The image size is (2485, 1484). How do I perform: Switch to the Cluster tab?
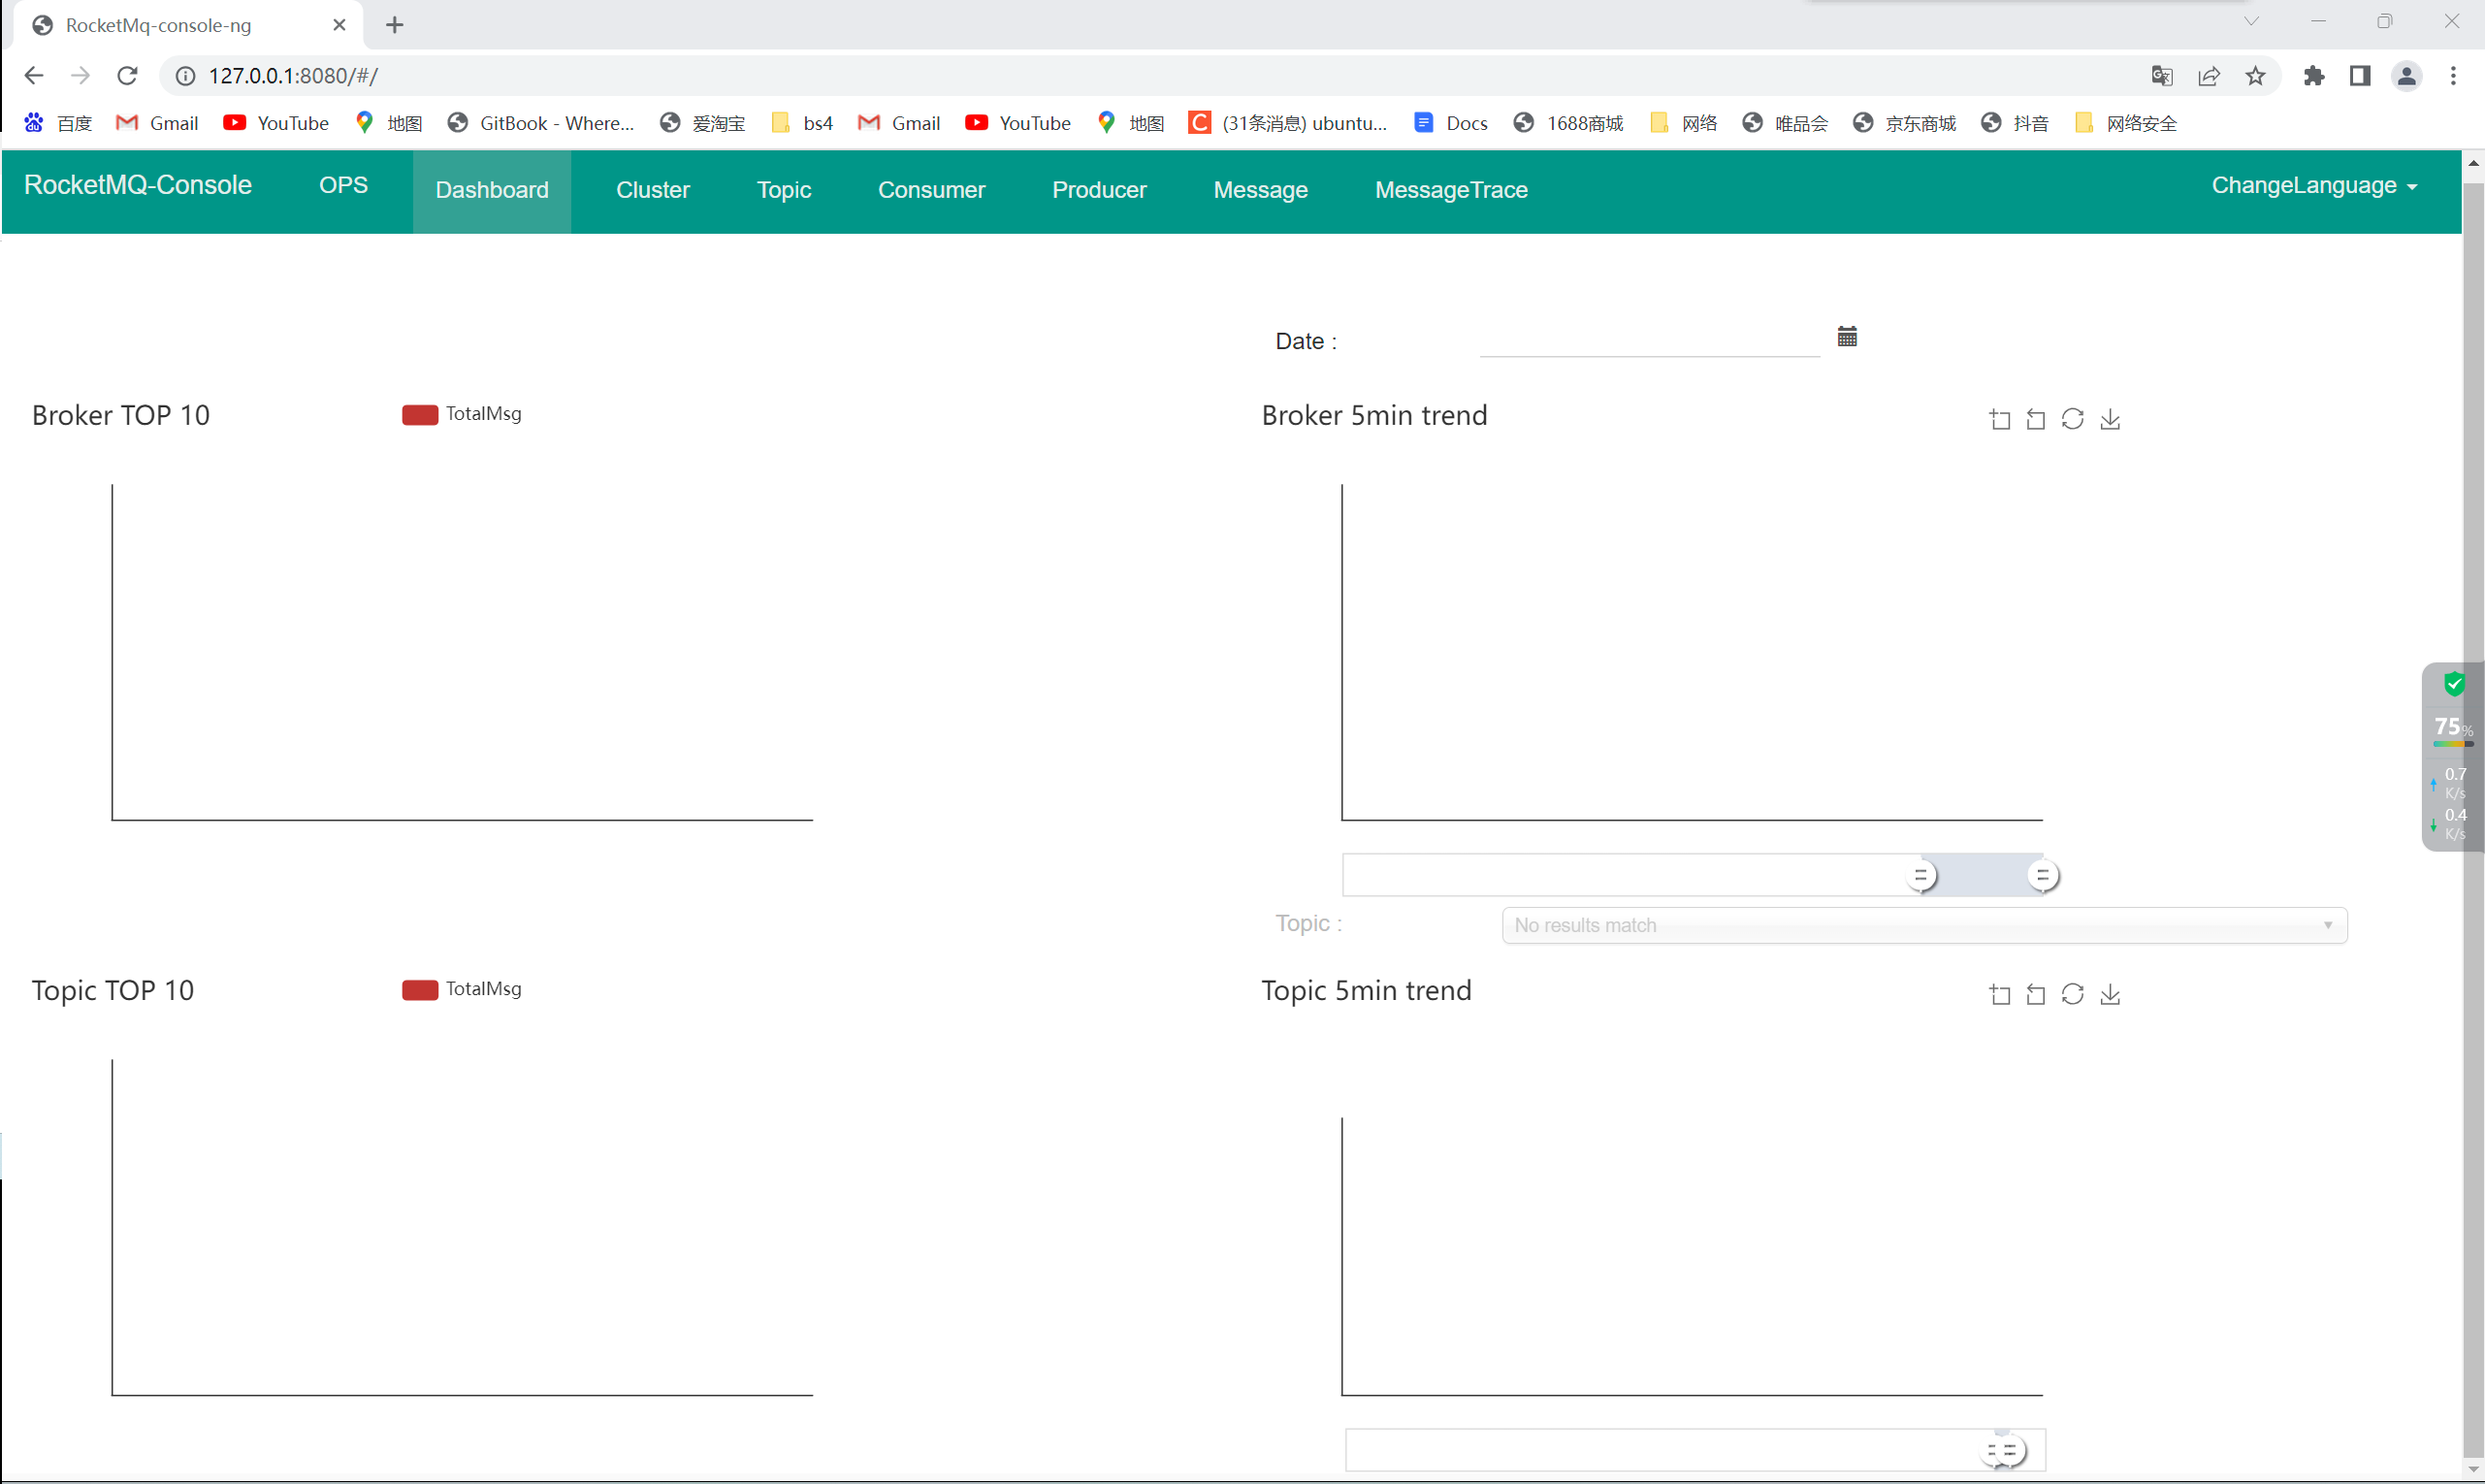point(652,190)
